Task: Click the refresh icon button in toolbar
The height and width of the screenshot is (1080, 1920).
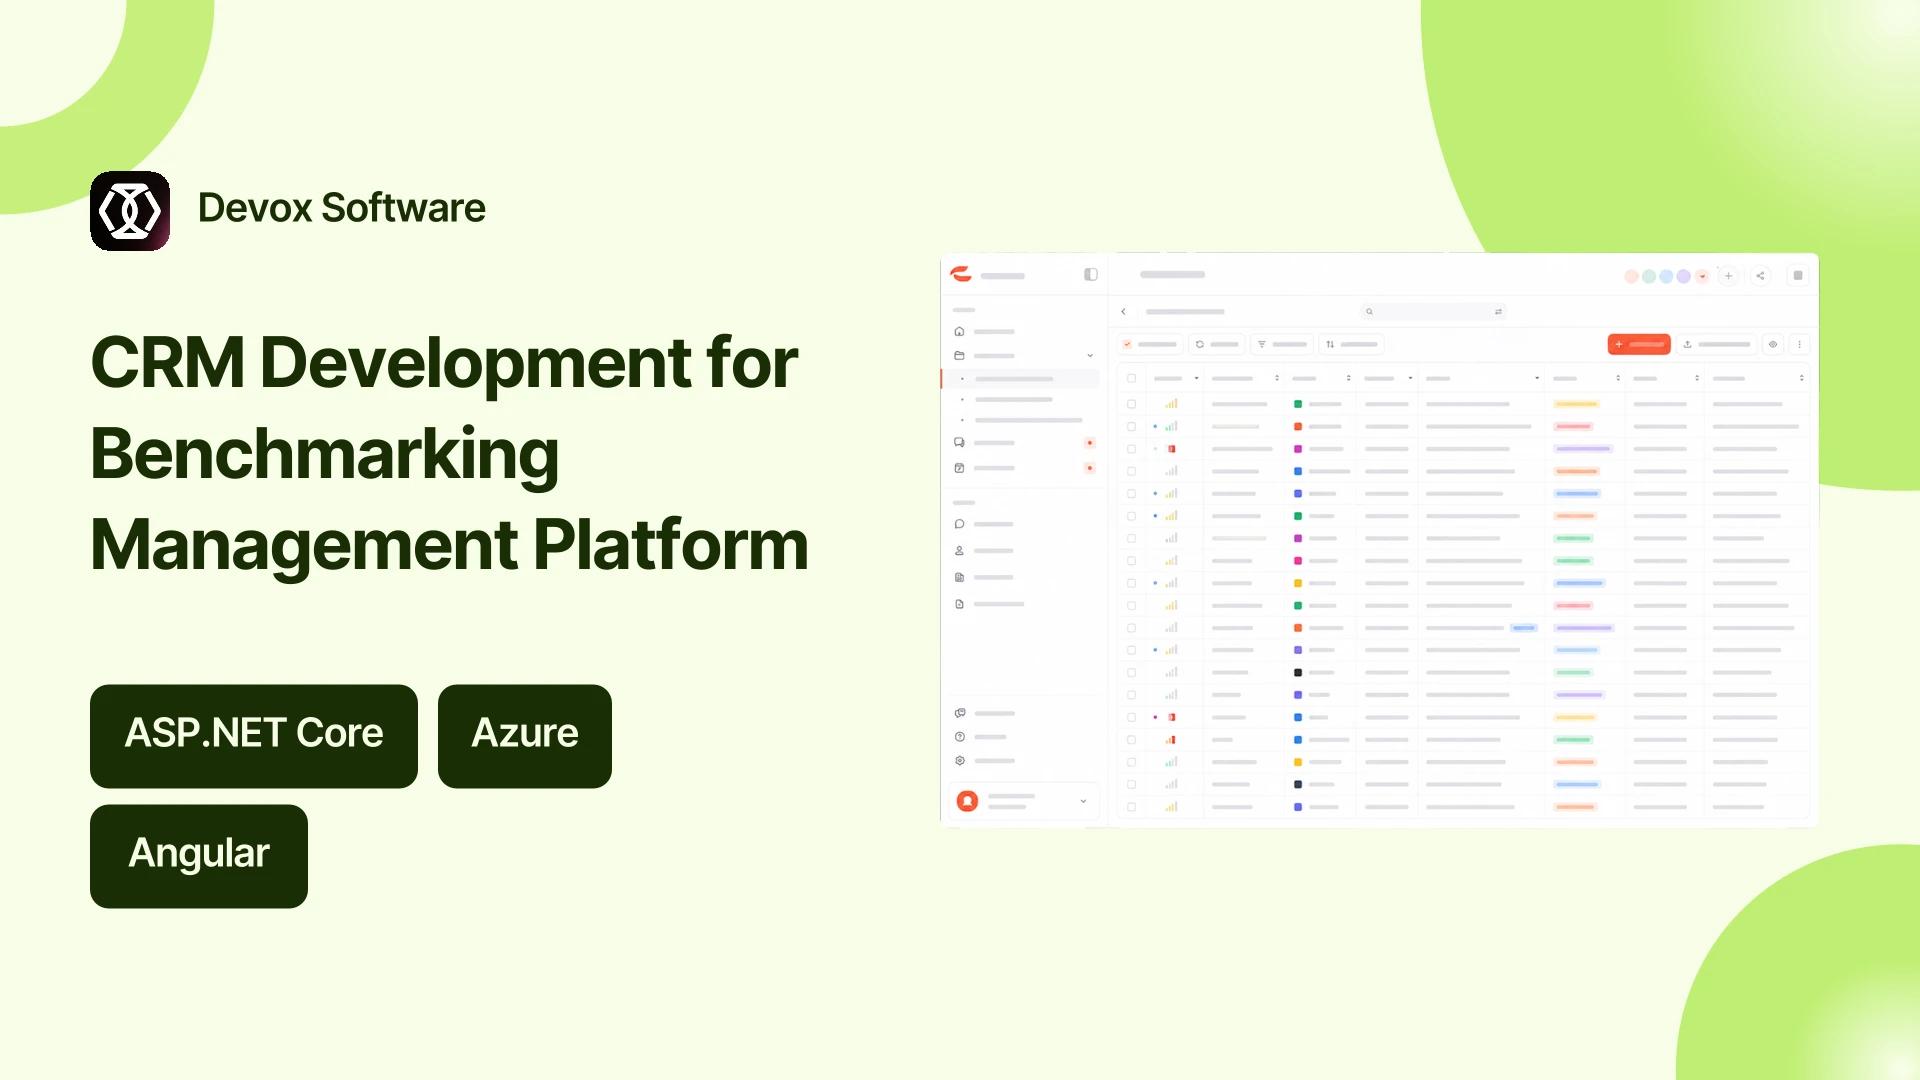Action: [x=1217, y=344]
